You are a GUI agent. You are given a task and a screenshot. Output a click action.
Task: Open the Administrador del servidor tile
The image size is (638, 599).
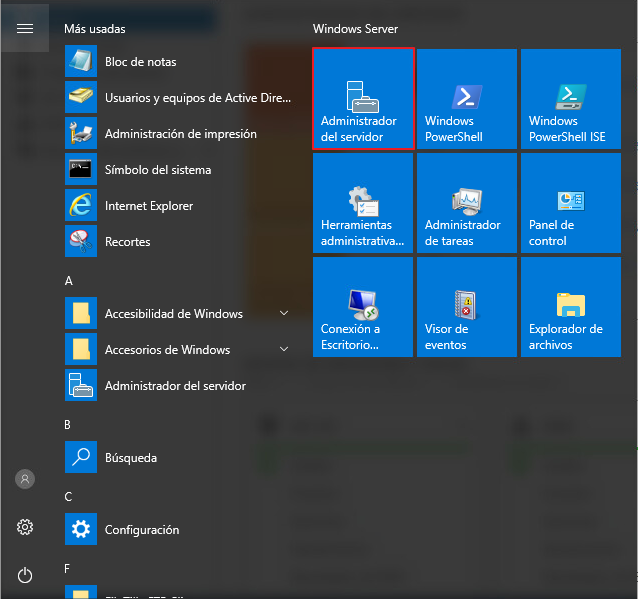click(363, 99)
